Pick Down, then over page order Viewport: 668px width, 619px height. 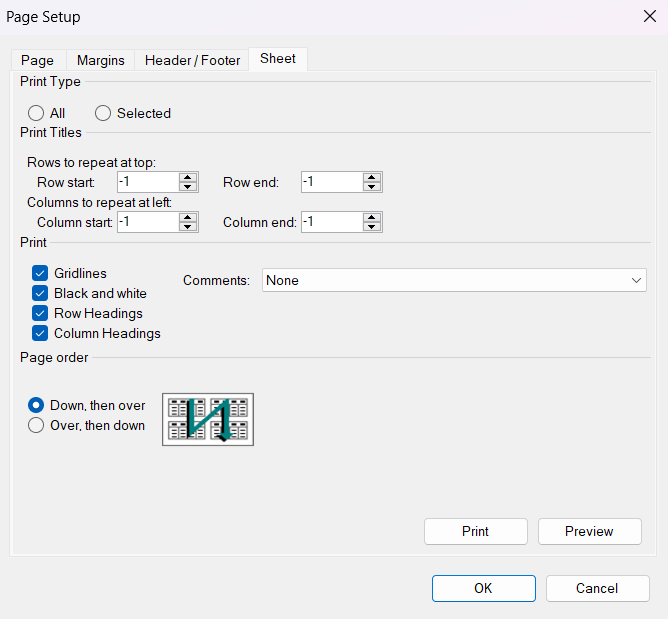36,405
